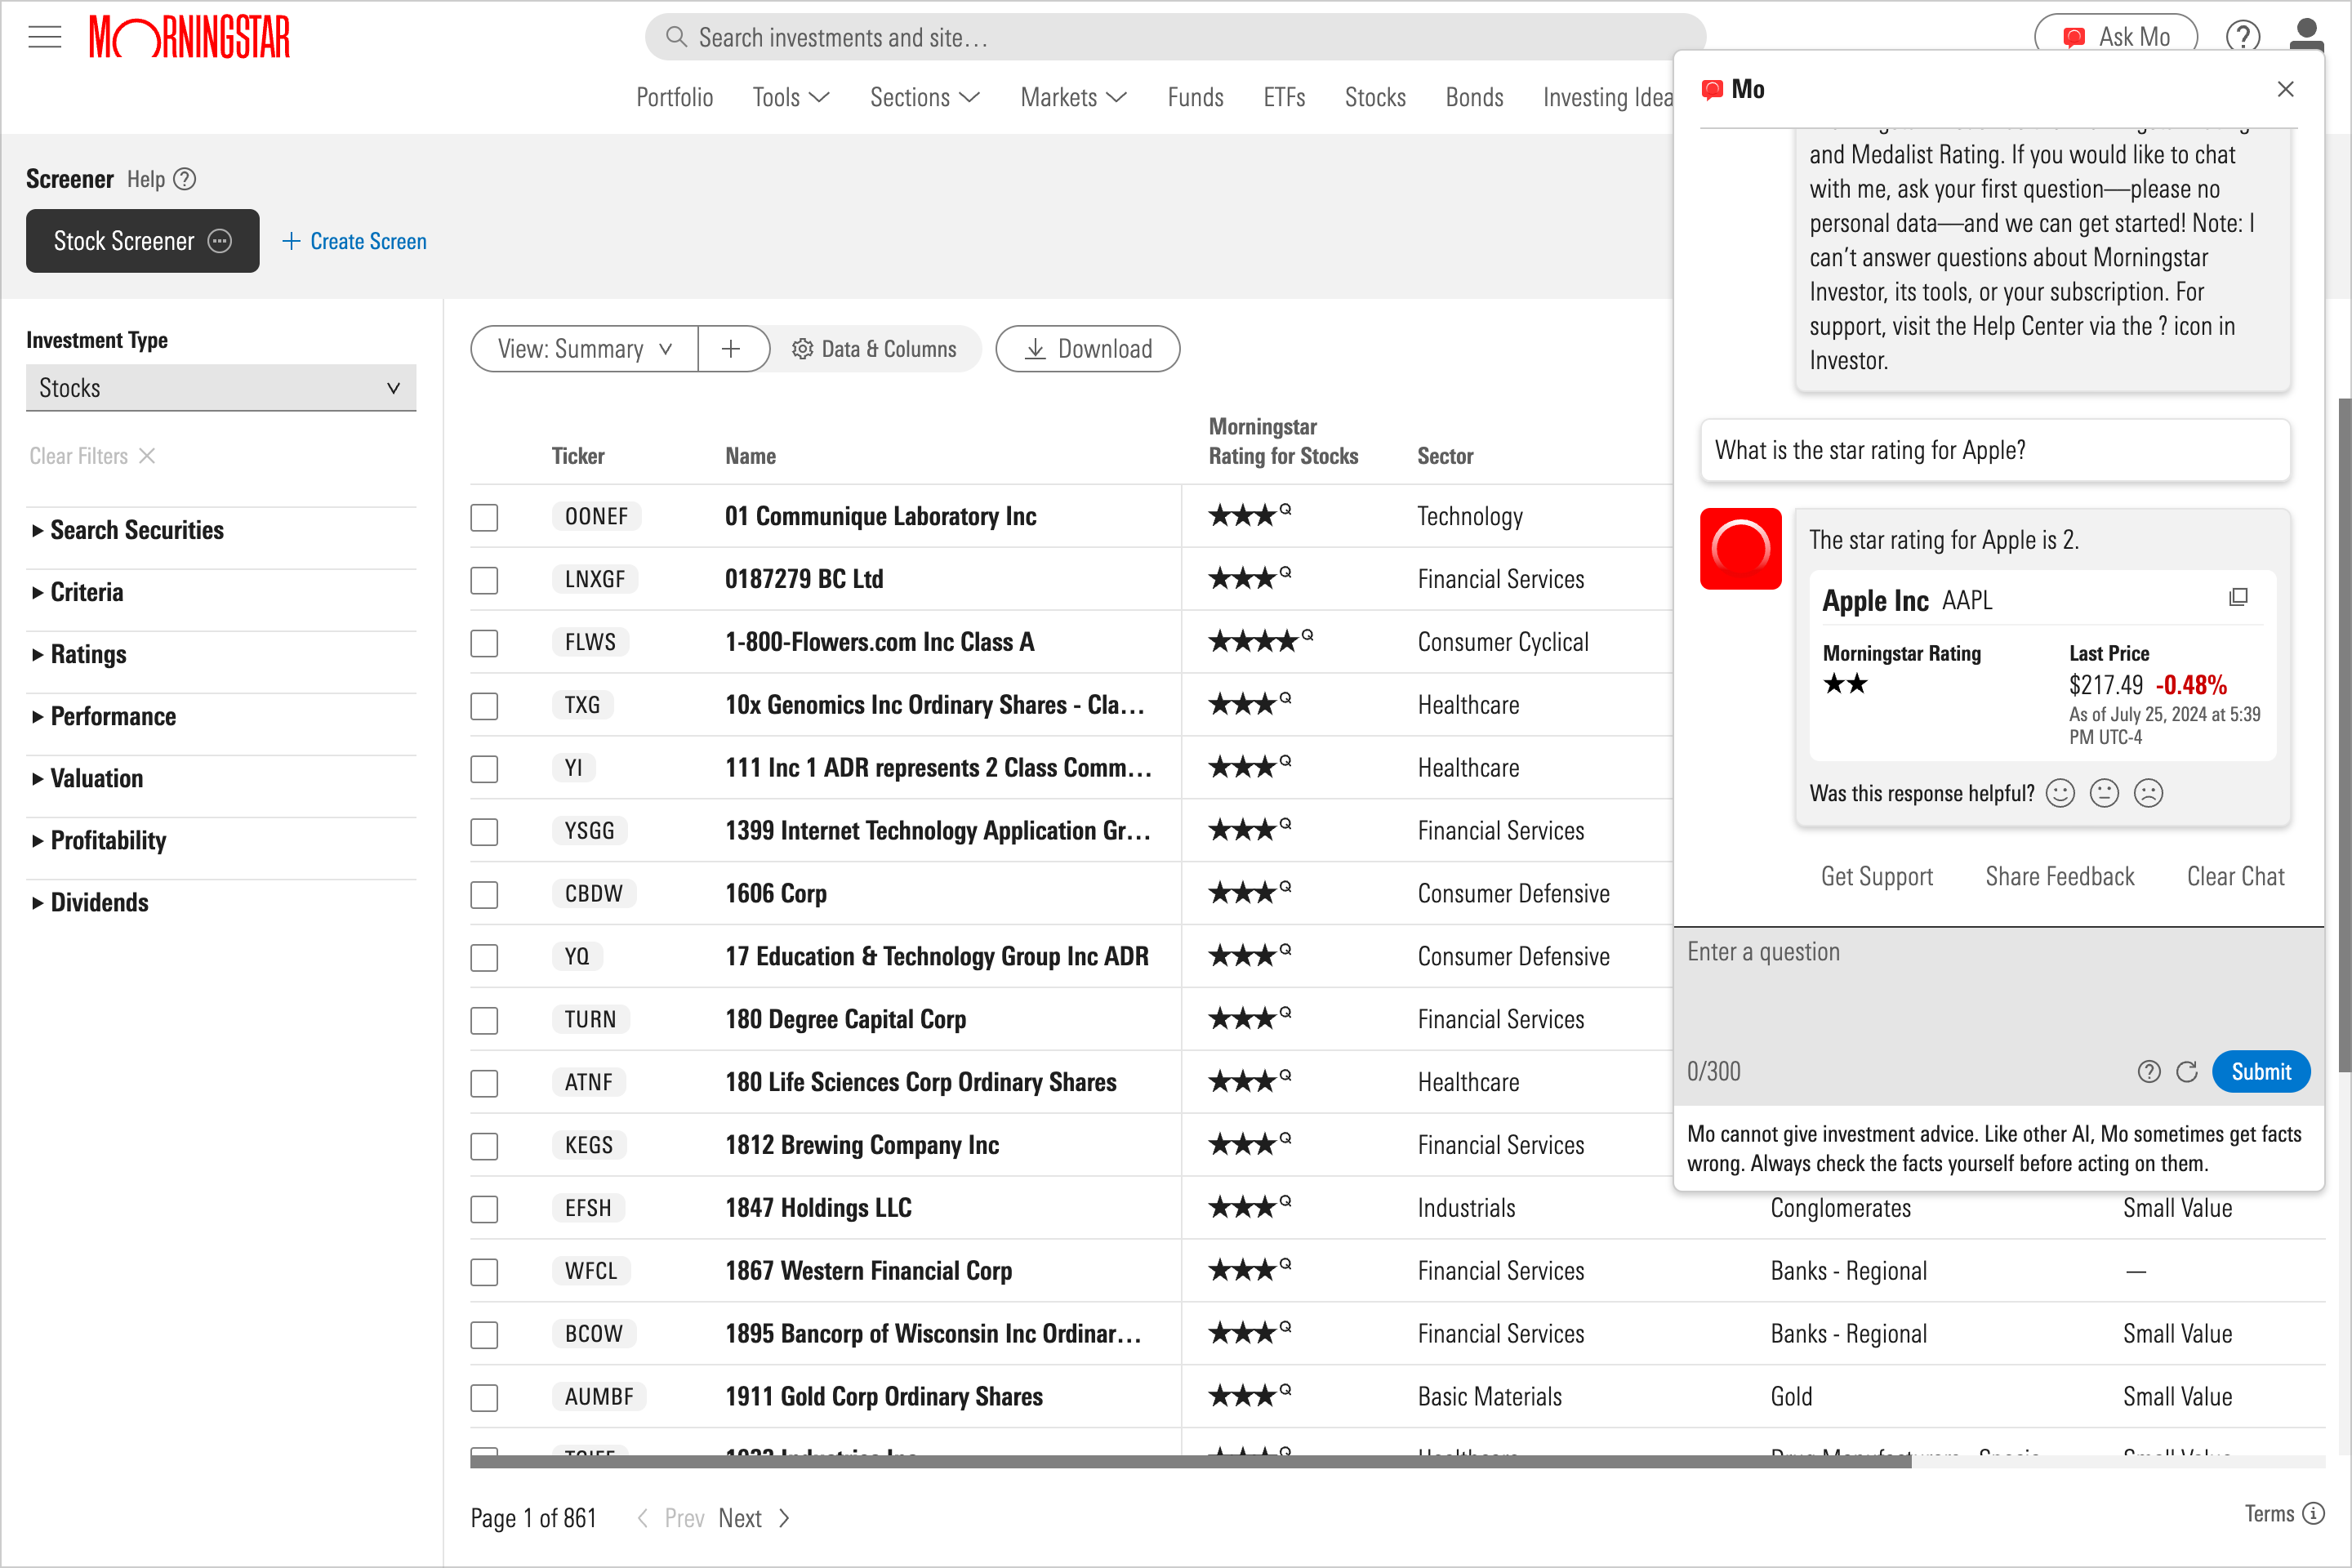This screenshot has width=2352, height=1568.
Task: Open the Markets menu
Action: 1074,97
